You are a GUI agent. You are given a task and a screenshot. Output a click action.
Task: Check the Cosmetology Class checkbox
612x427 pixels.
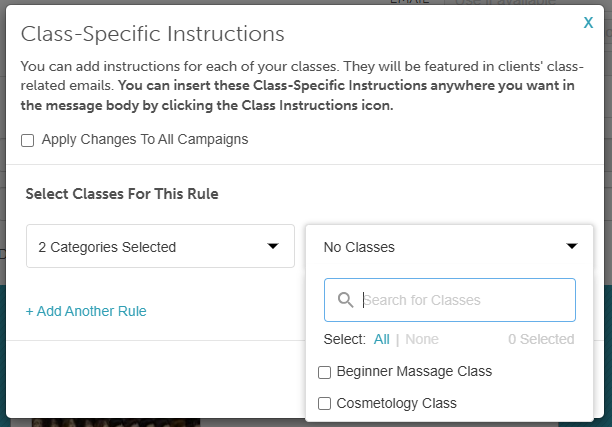325,404
